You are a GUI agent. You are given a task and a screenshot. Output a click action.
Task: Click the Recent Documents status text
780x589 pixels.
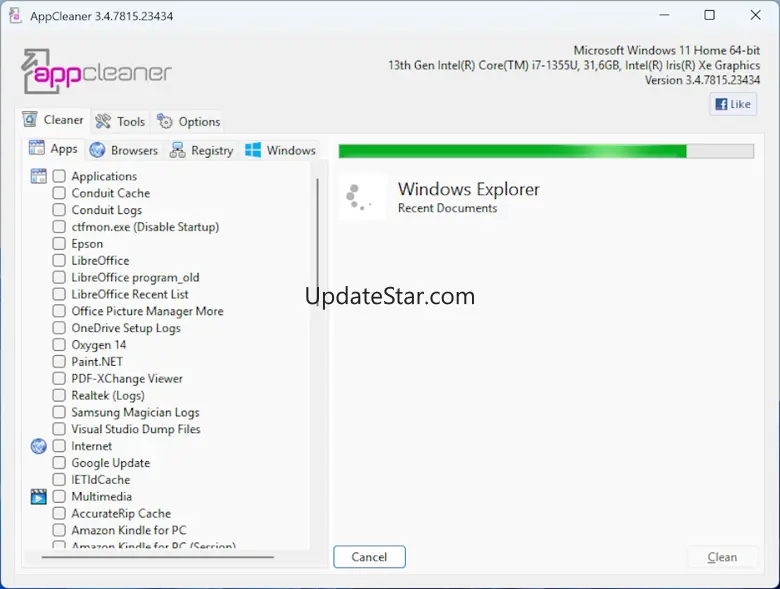click(x=447, y=208)
